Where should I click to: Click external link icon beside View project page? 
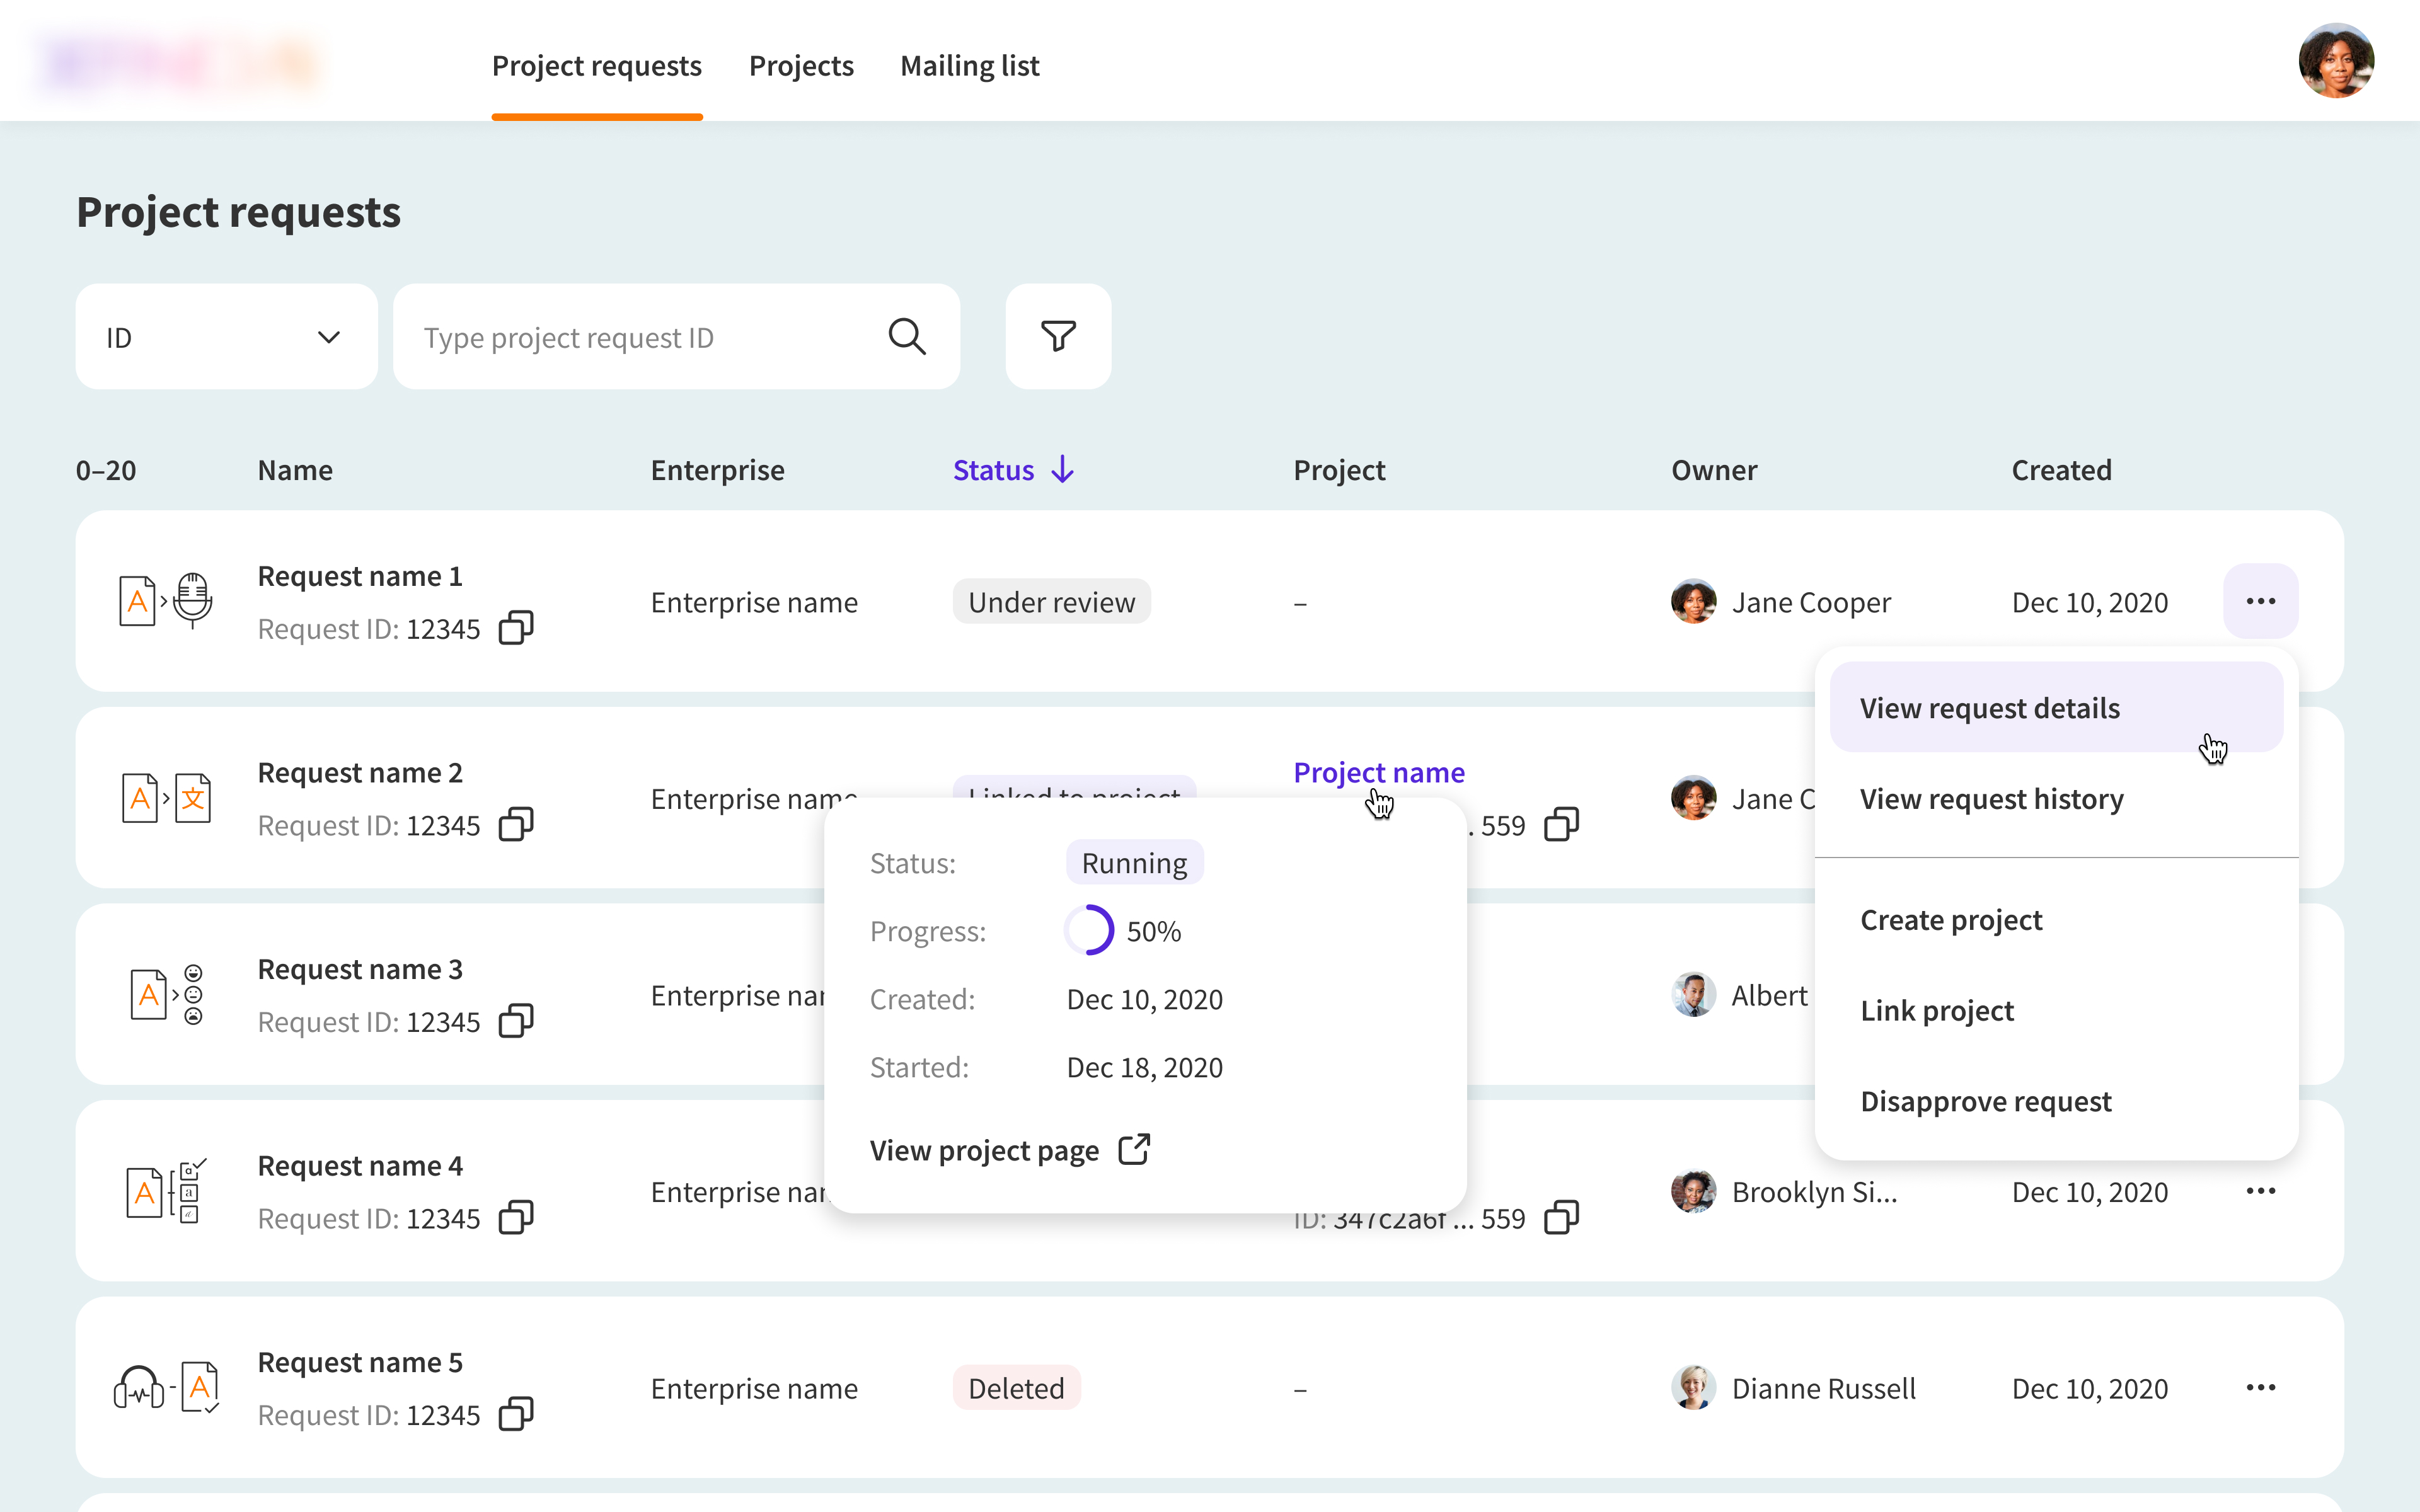(x=1134, y=1150)
